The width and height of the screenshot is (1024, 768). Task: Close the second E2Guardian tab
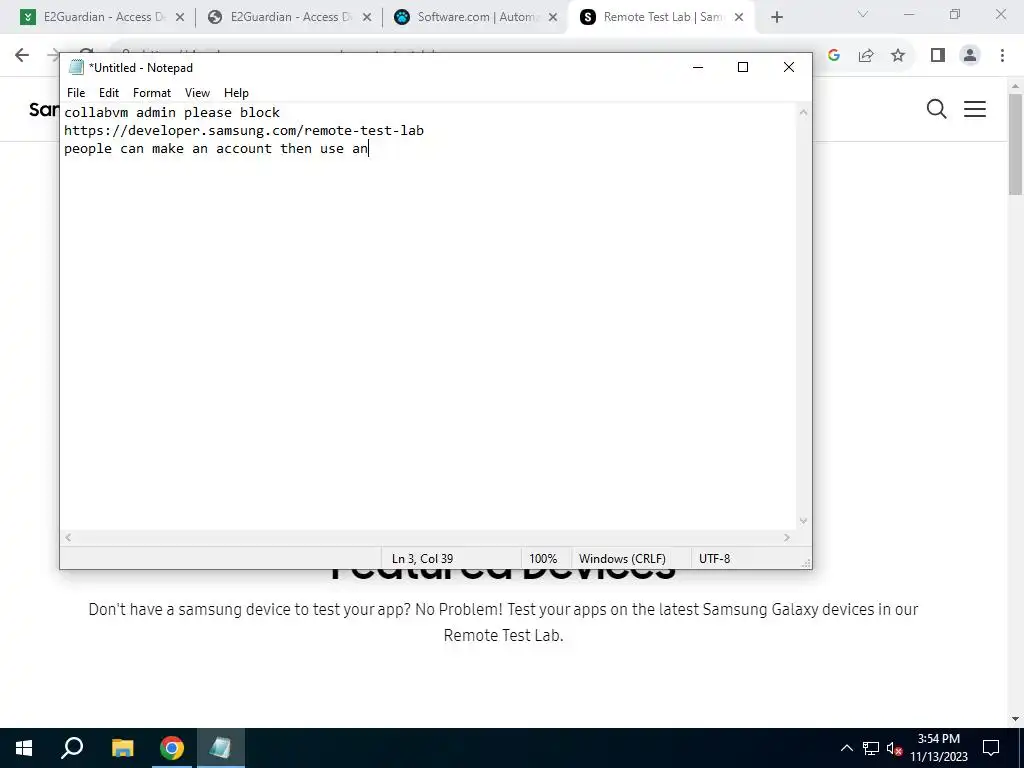(367, 18)
